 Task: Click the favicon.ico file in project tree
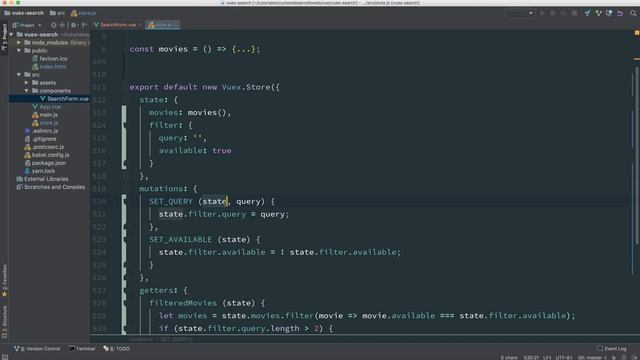50,59
